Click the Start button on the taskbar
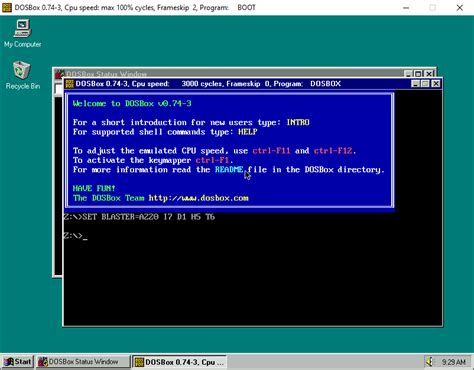This screenshot has height=370, width=474. click(18, 362)
